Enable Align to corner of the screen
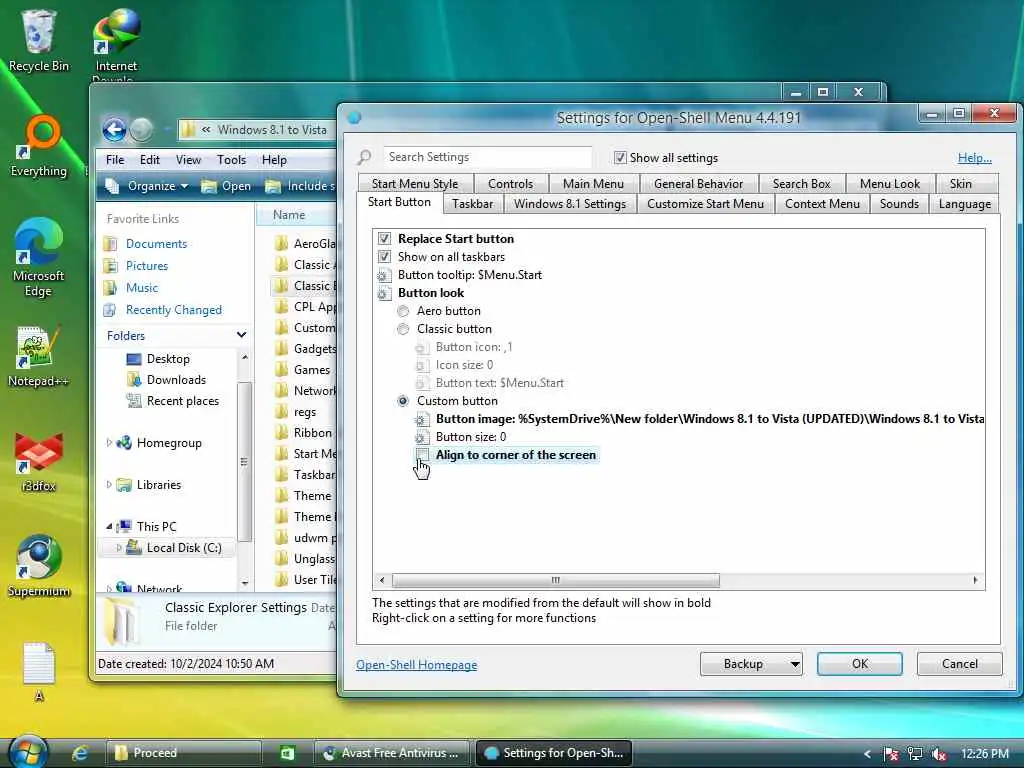Image resolution: width=1024 pixels, height=768 pixels. click(x=423, y=455)
